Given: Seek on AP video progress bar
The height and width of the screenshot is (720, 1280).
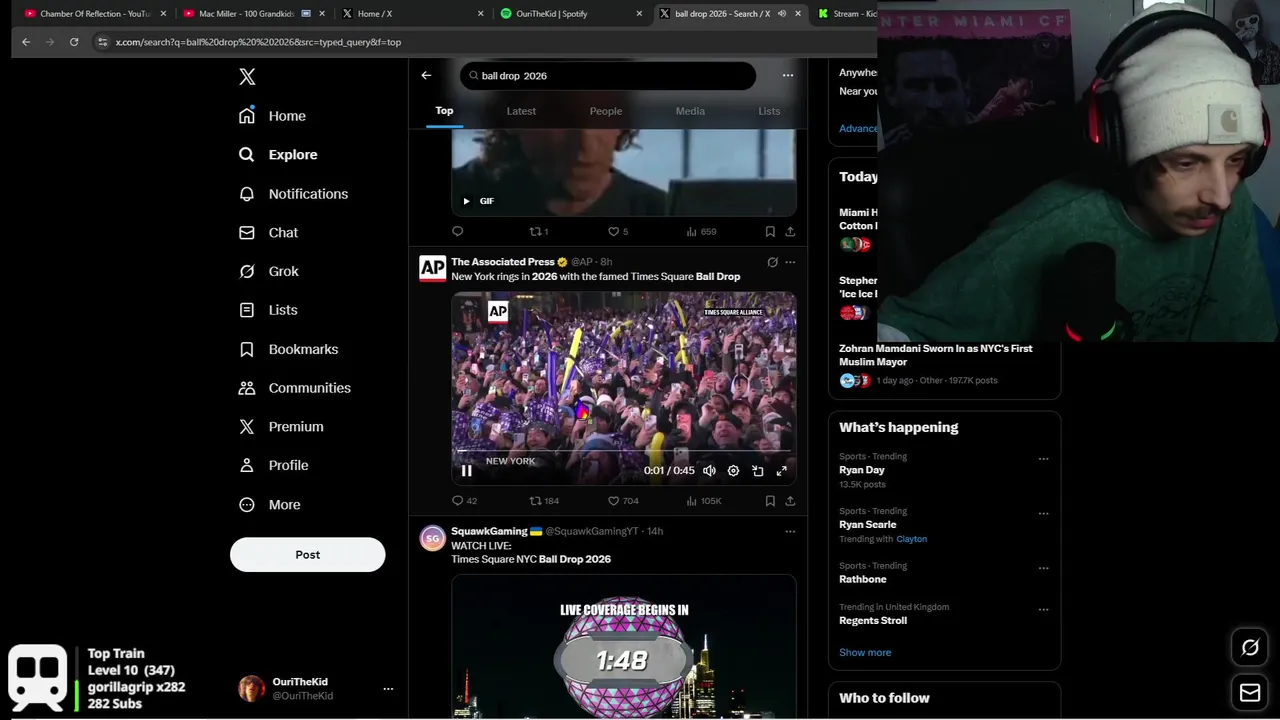Looking at the screenshot, I should pos(624,451).
